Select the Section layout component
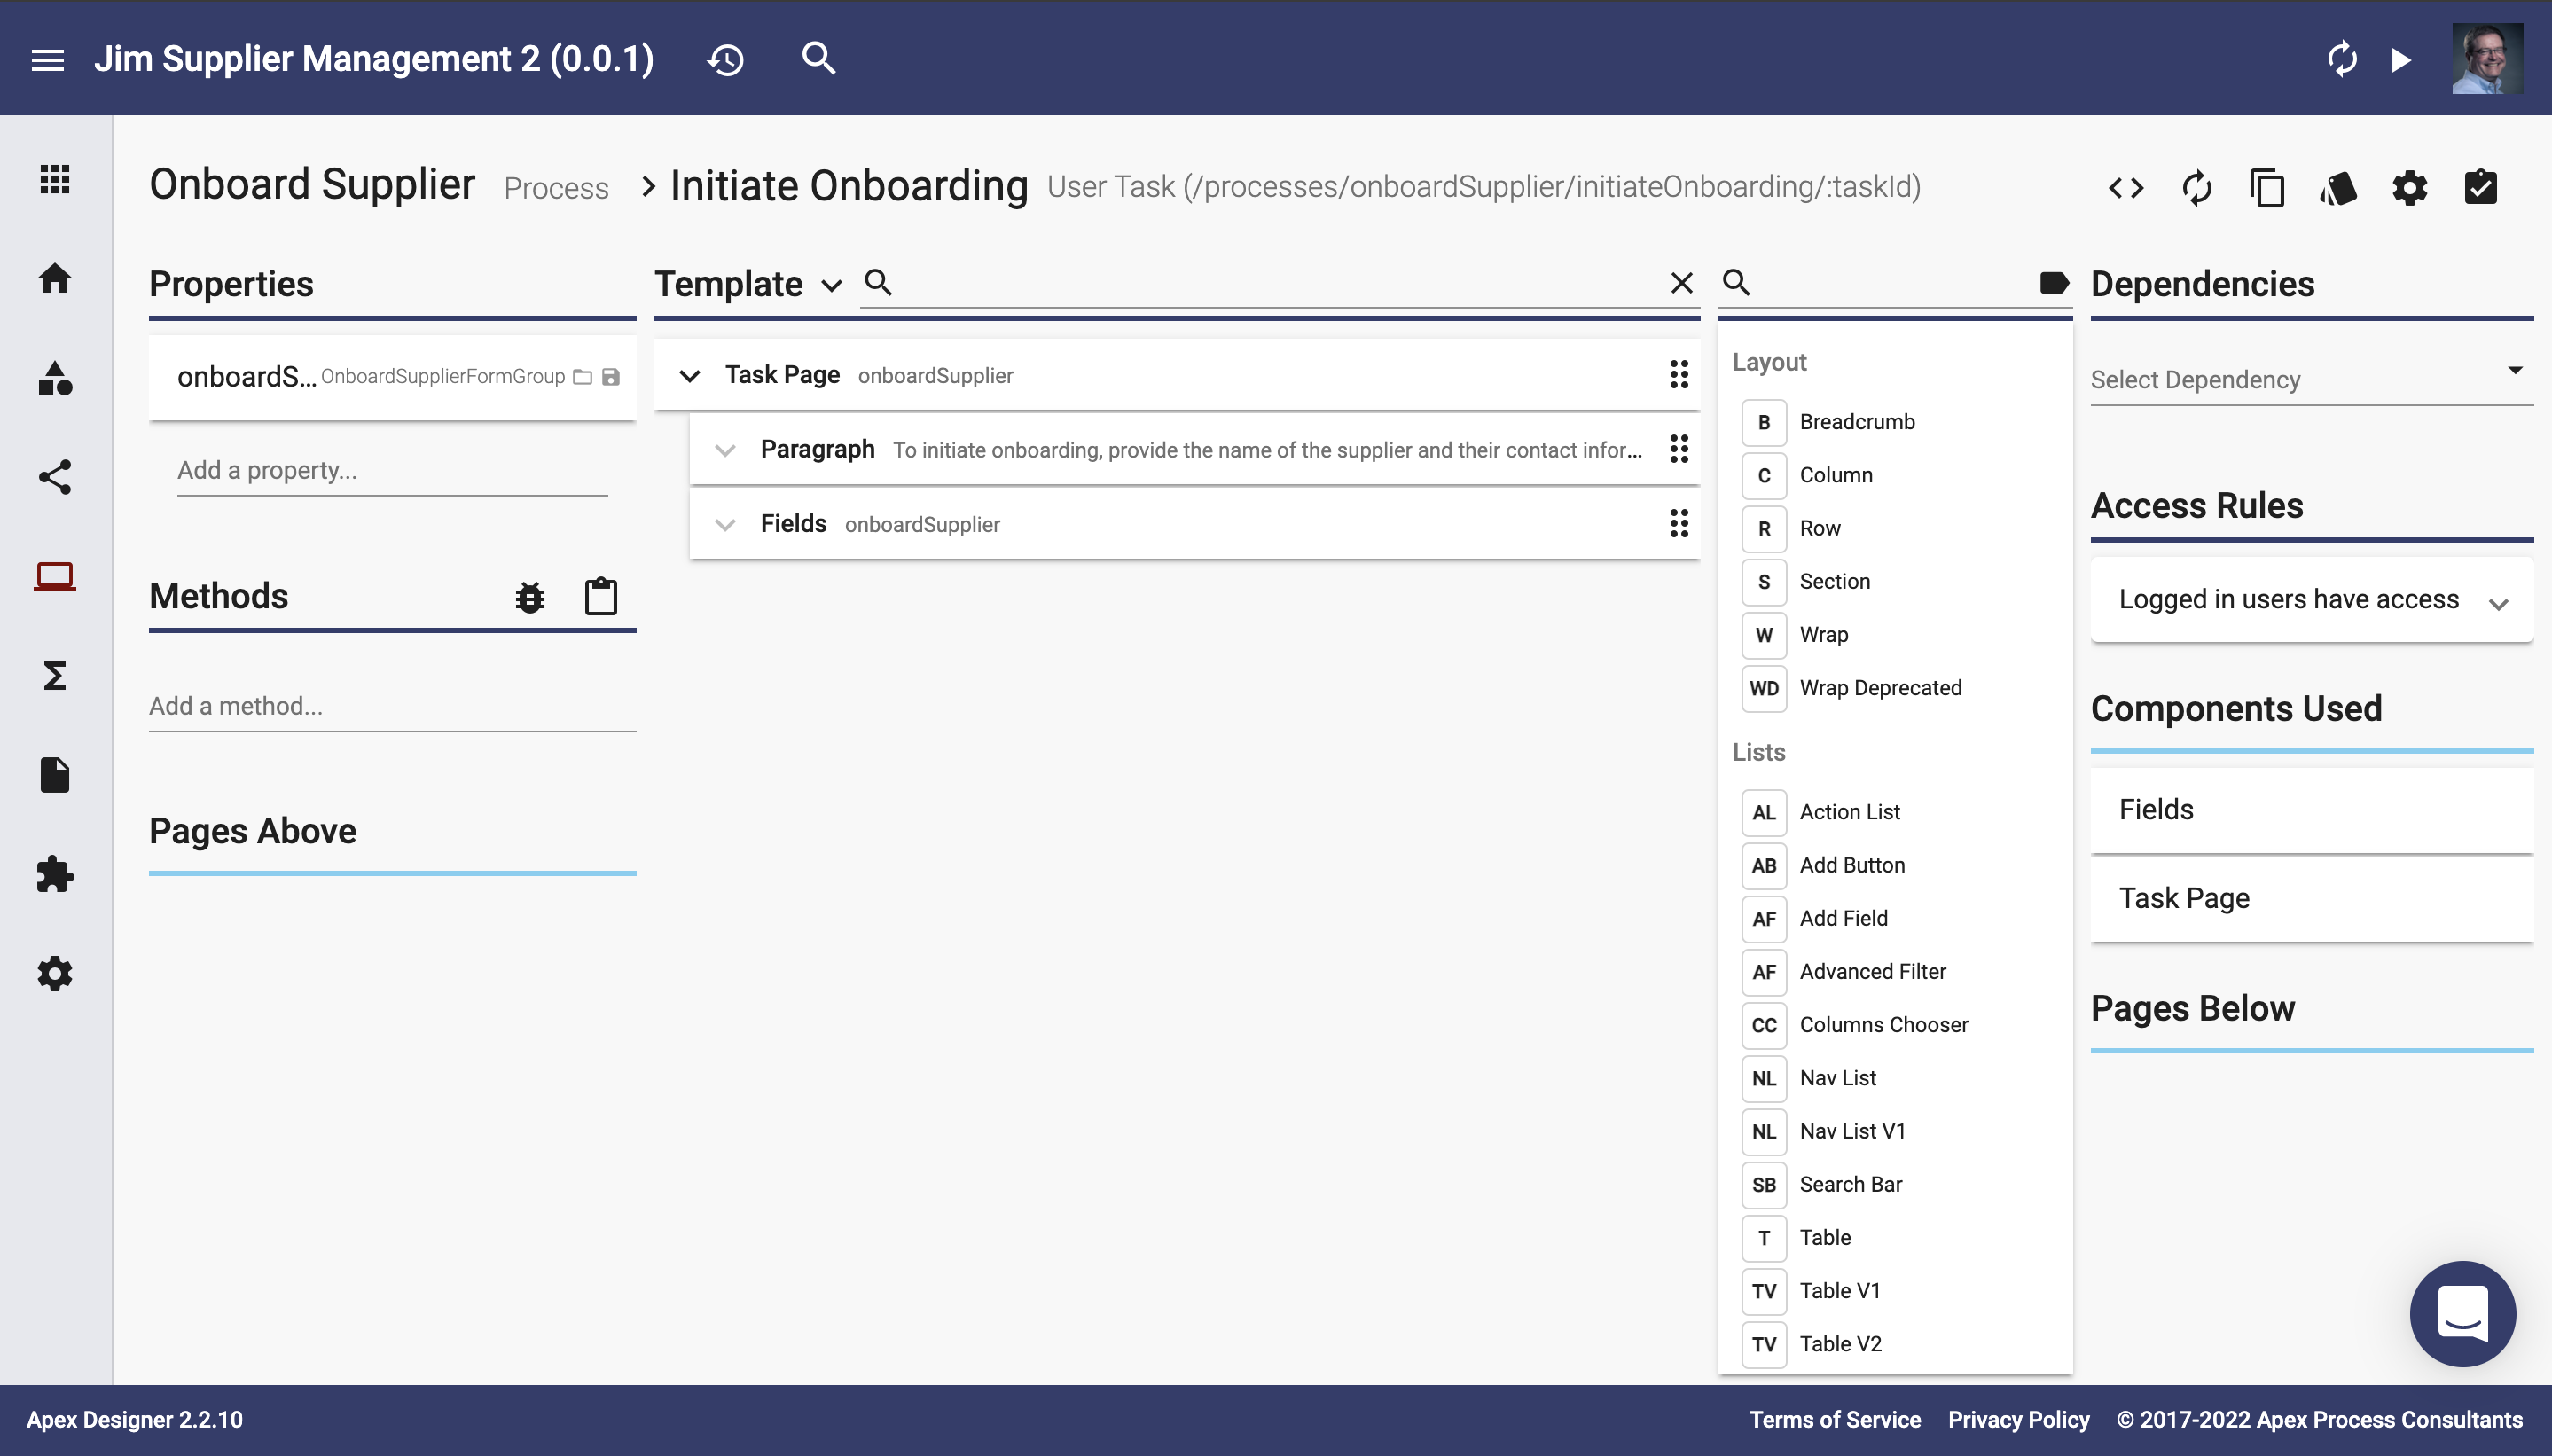Screen dimensions: 2552x1456 point(1836,580)
